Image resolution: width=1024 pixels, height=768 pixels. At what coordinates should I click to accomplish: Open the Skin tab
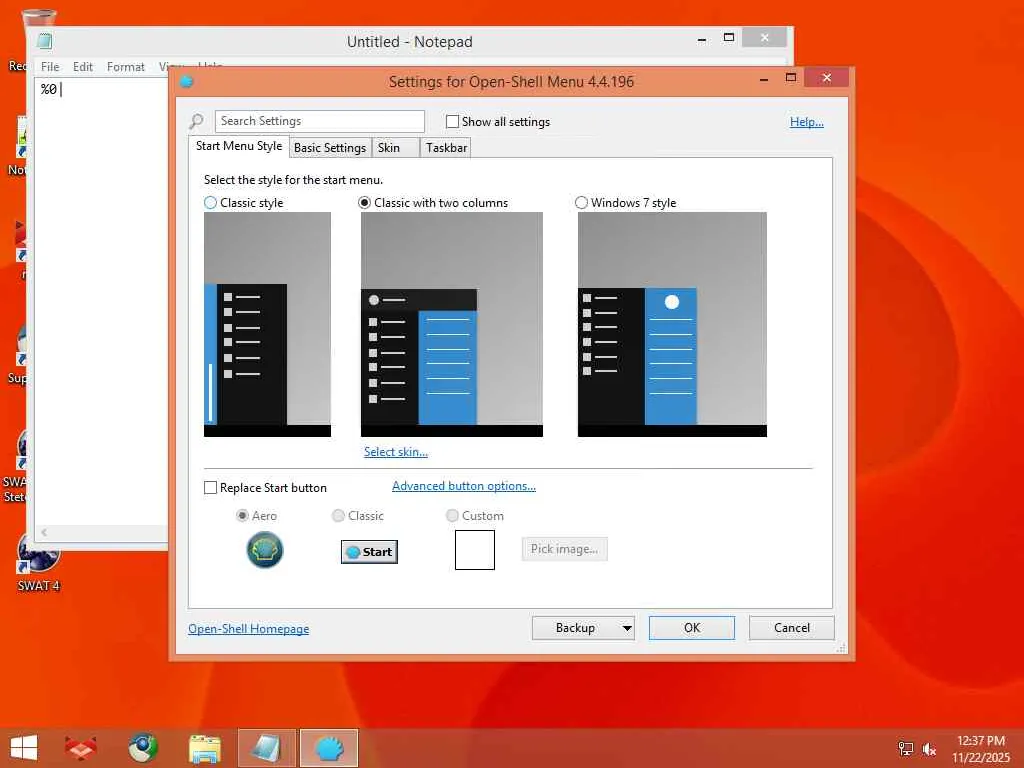coord(395,148)
